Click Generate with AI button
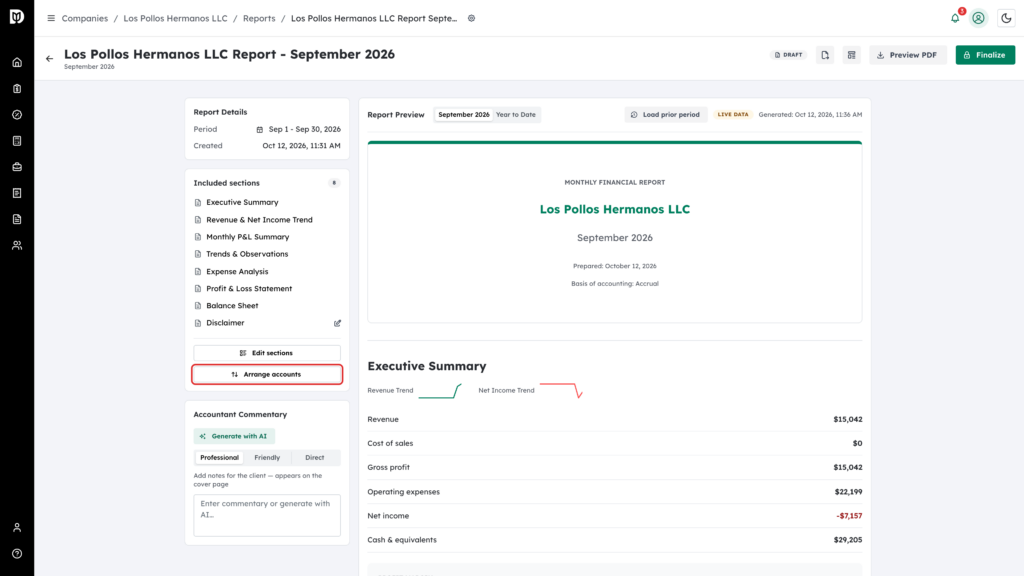The image size is (1024, 576). [x=234, y=436]
